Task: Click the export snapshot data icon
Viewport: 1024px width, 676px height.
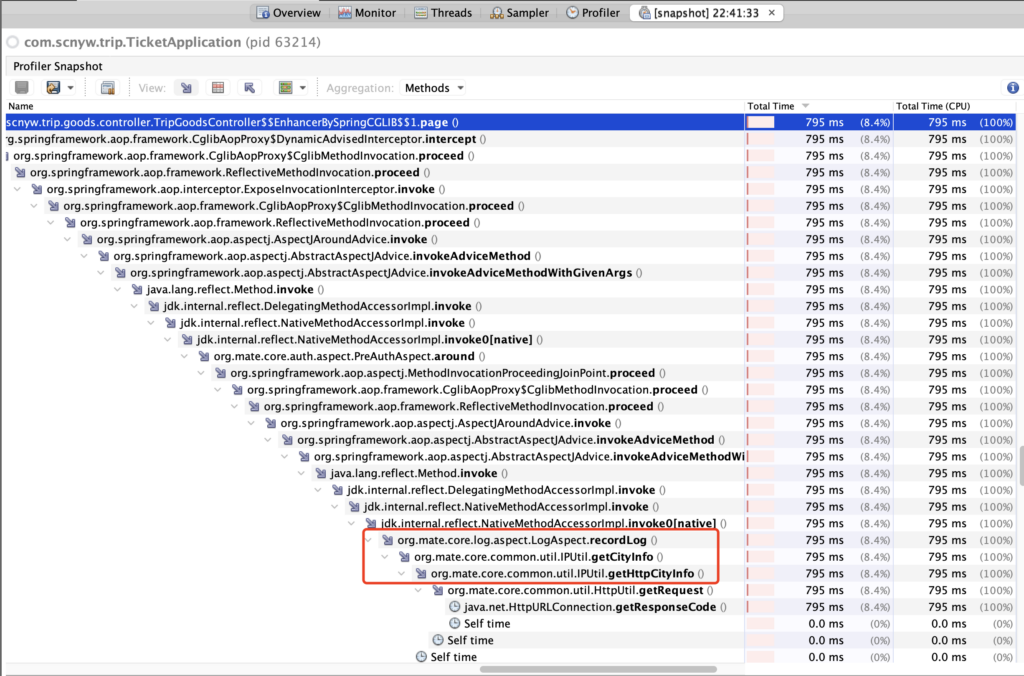Action: (53, 88)
